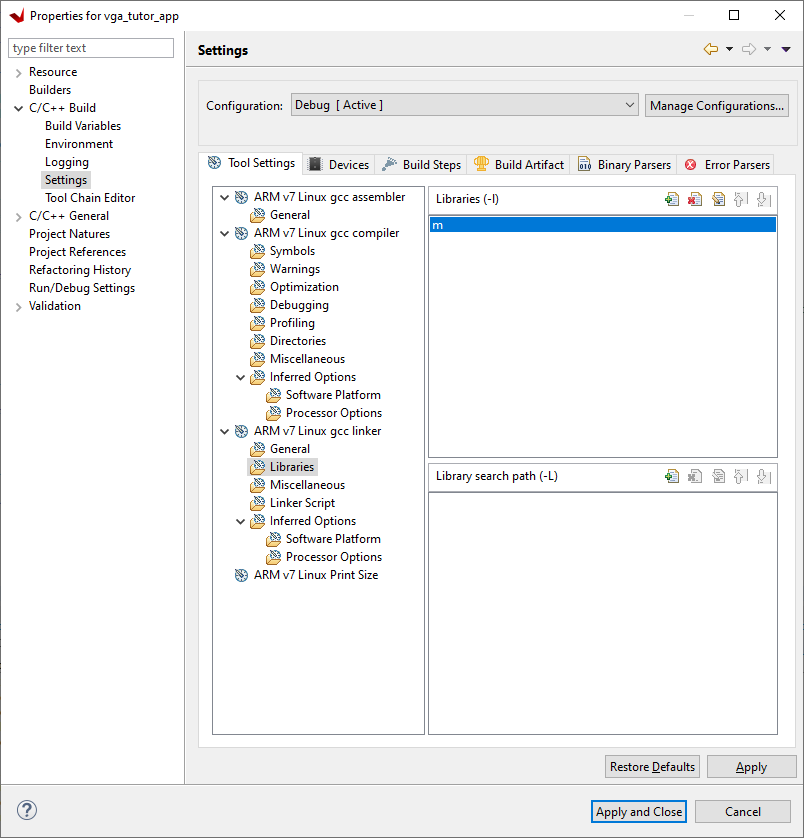Click the Profiling folder icon
Viewport: 804px width, 838px height.
258,323
